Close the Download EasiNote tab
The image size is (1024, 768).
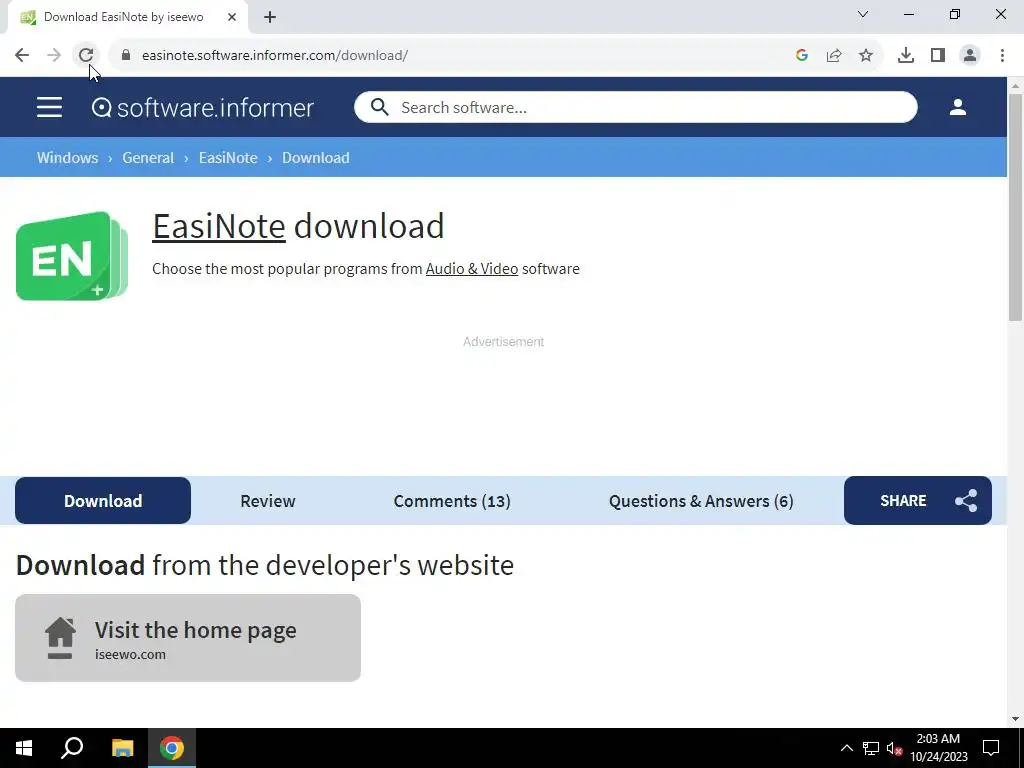click(x=232, y=17)
